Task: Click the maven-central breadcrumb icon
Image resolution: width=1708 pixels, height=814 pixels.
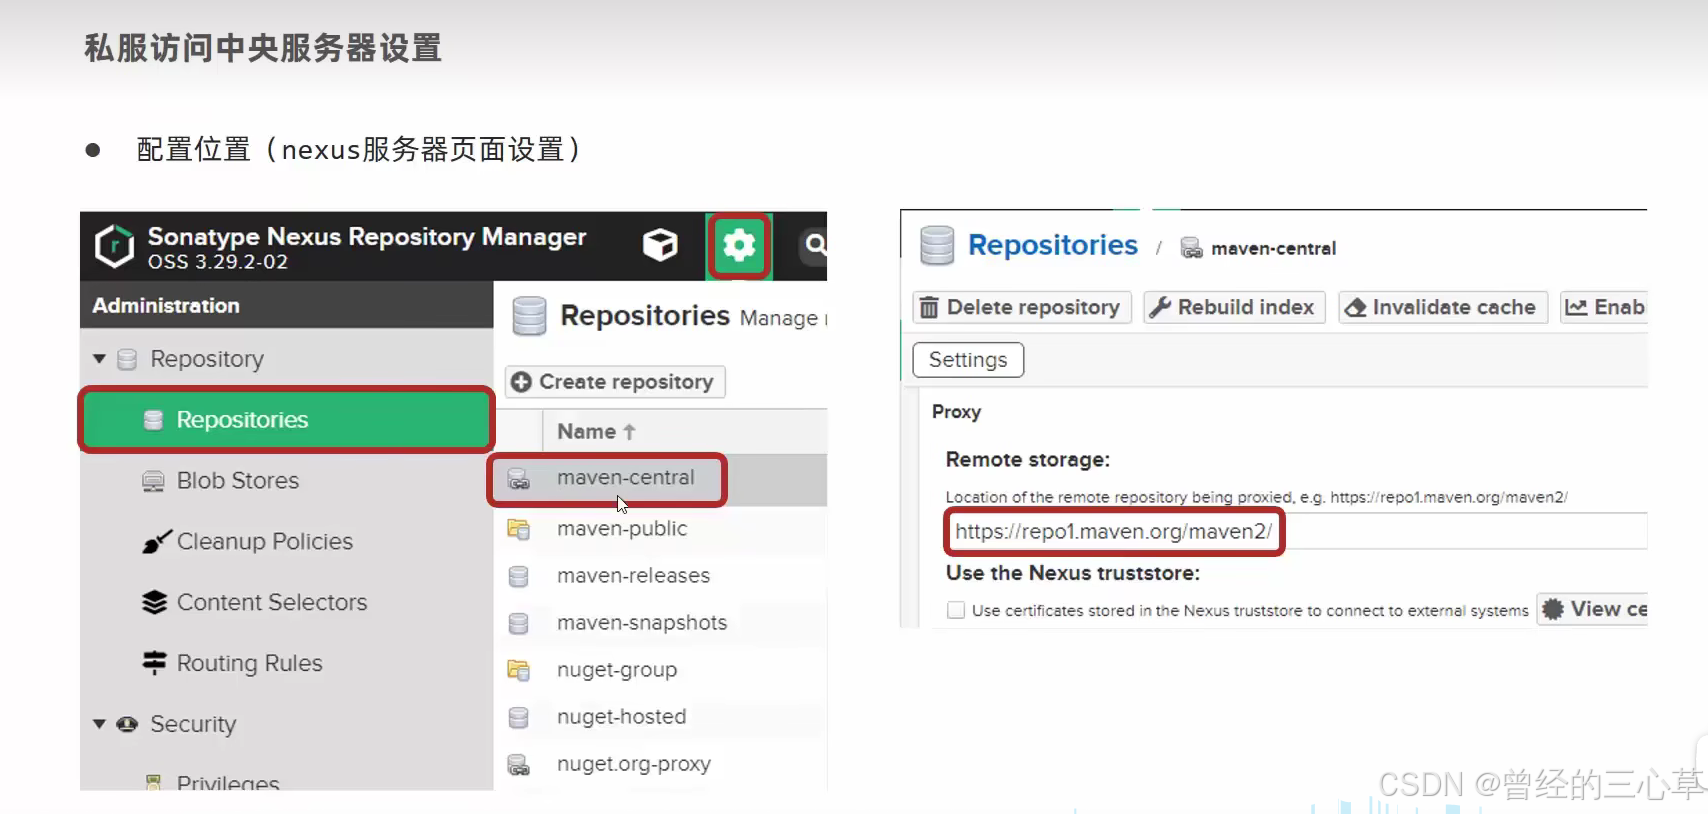Action: (1191, 248)
